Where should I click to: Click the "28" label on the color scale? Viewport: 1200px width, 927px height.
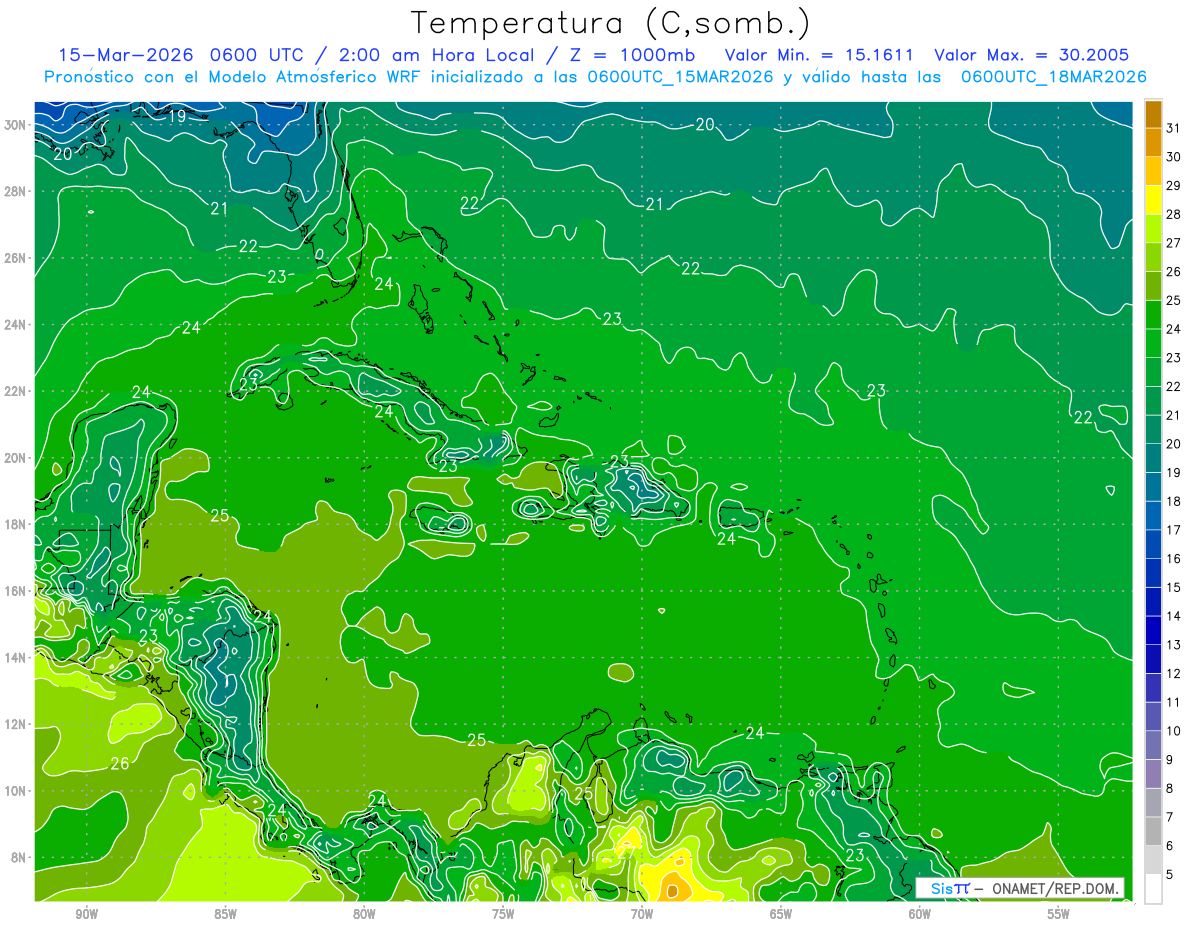[x=1174, y=213]
